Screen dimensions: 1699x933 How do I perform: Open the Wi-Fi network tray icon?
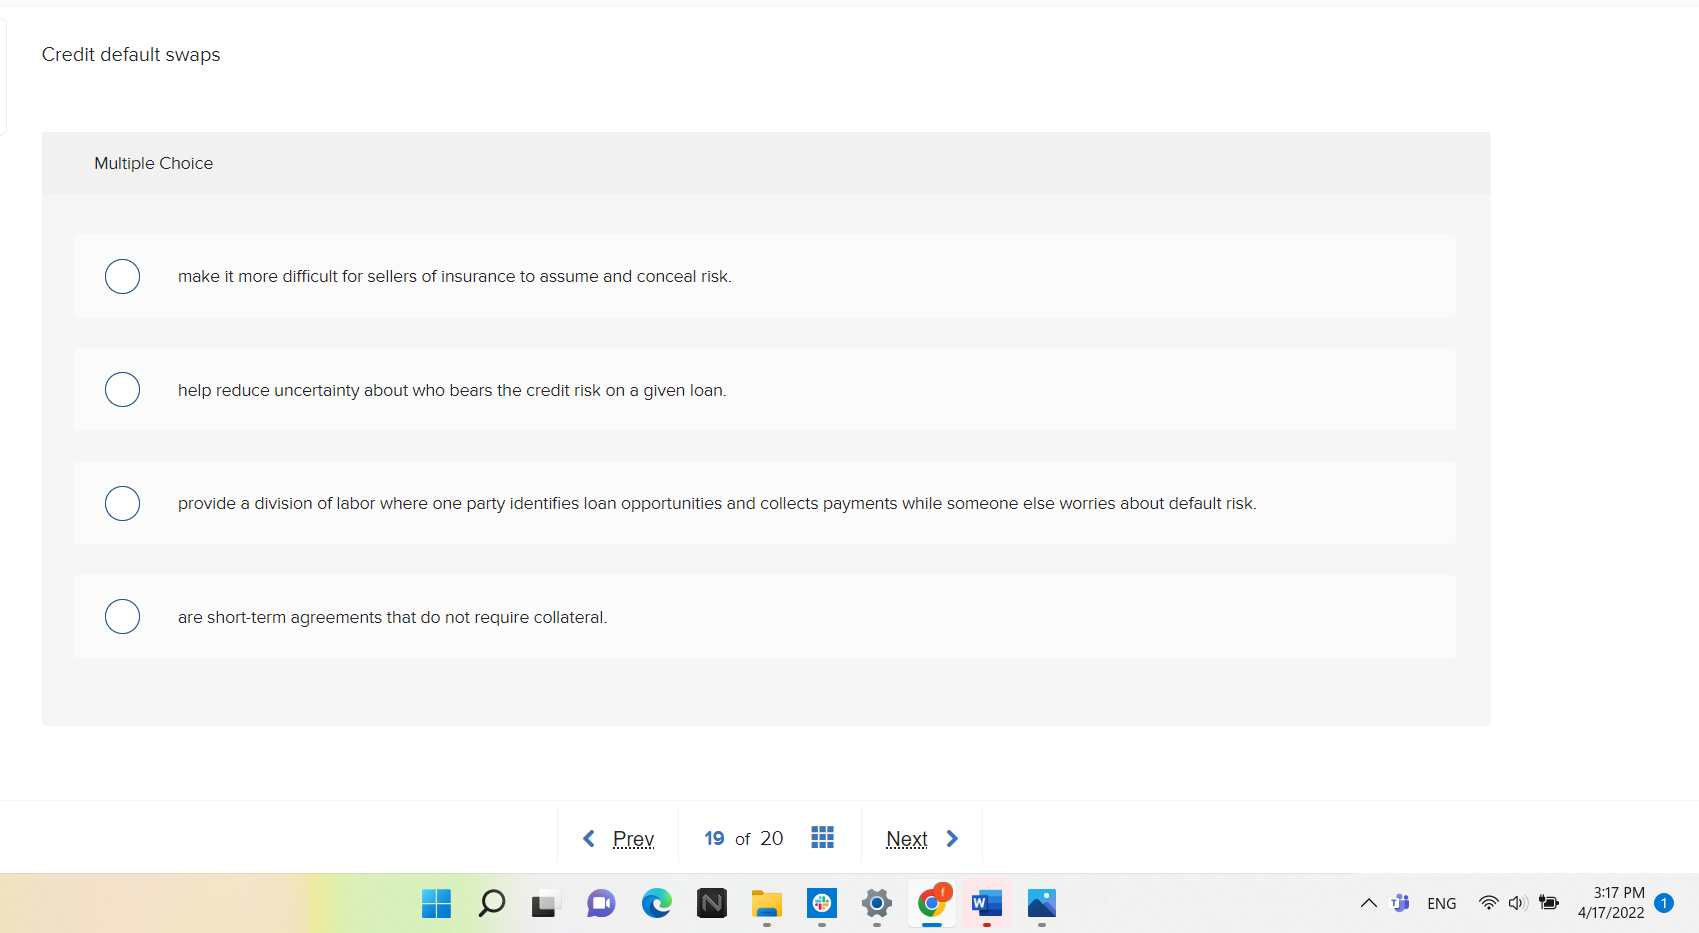click(x=1488, y=903)
